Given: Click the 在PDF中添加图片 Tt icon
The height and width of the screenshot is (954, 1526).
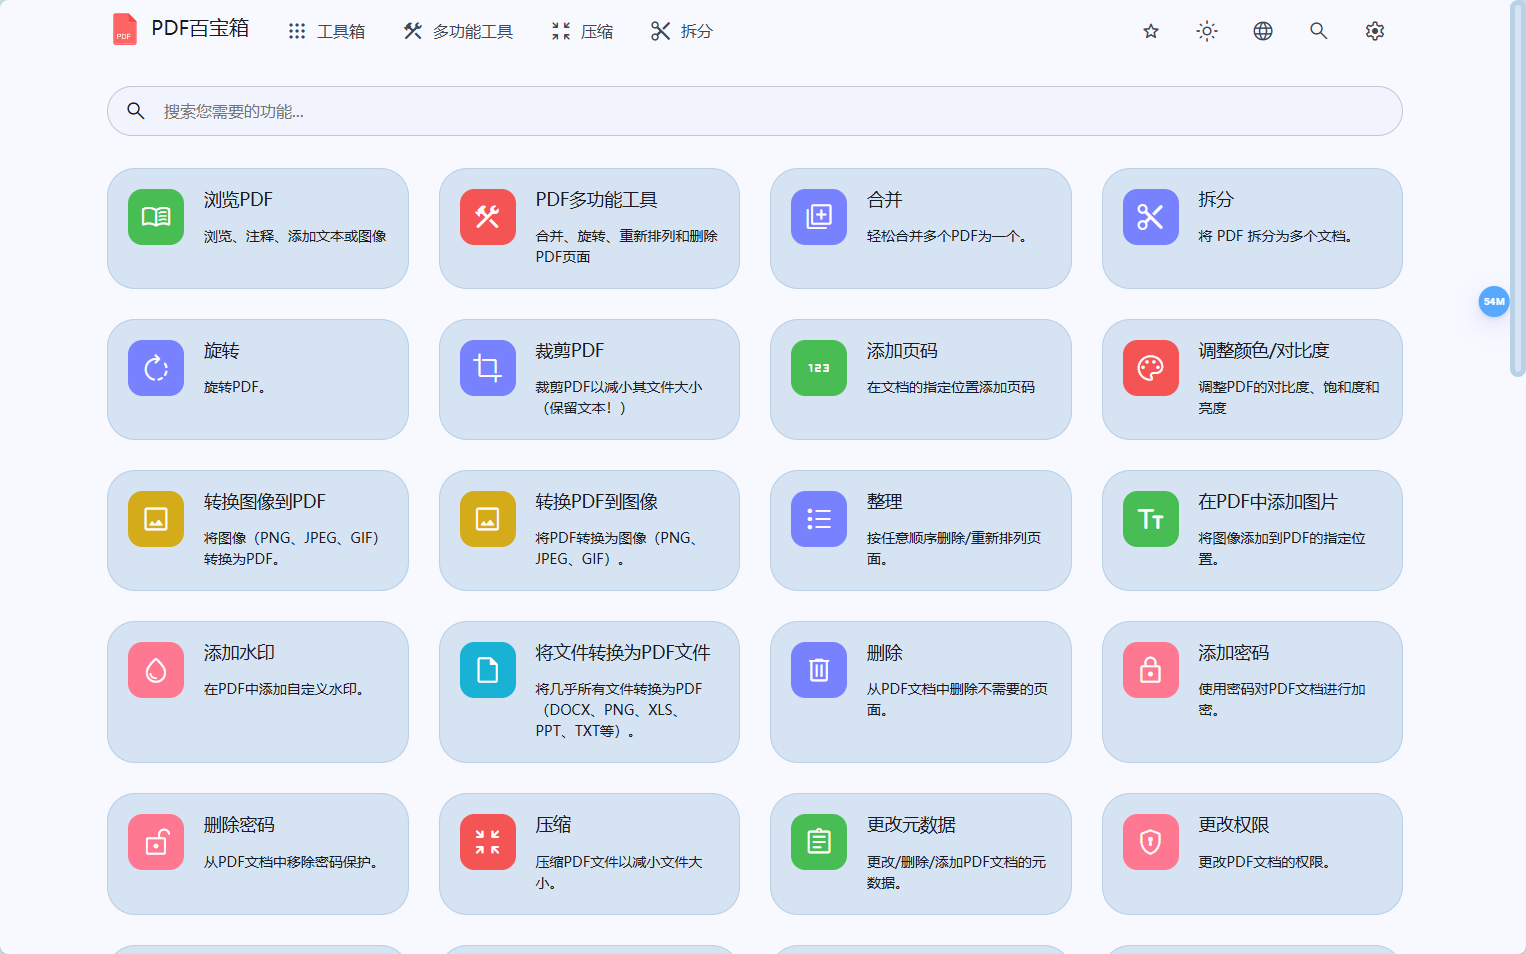Looking at the screenshot, I should coord(1151,519).
